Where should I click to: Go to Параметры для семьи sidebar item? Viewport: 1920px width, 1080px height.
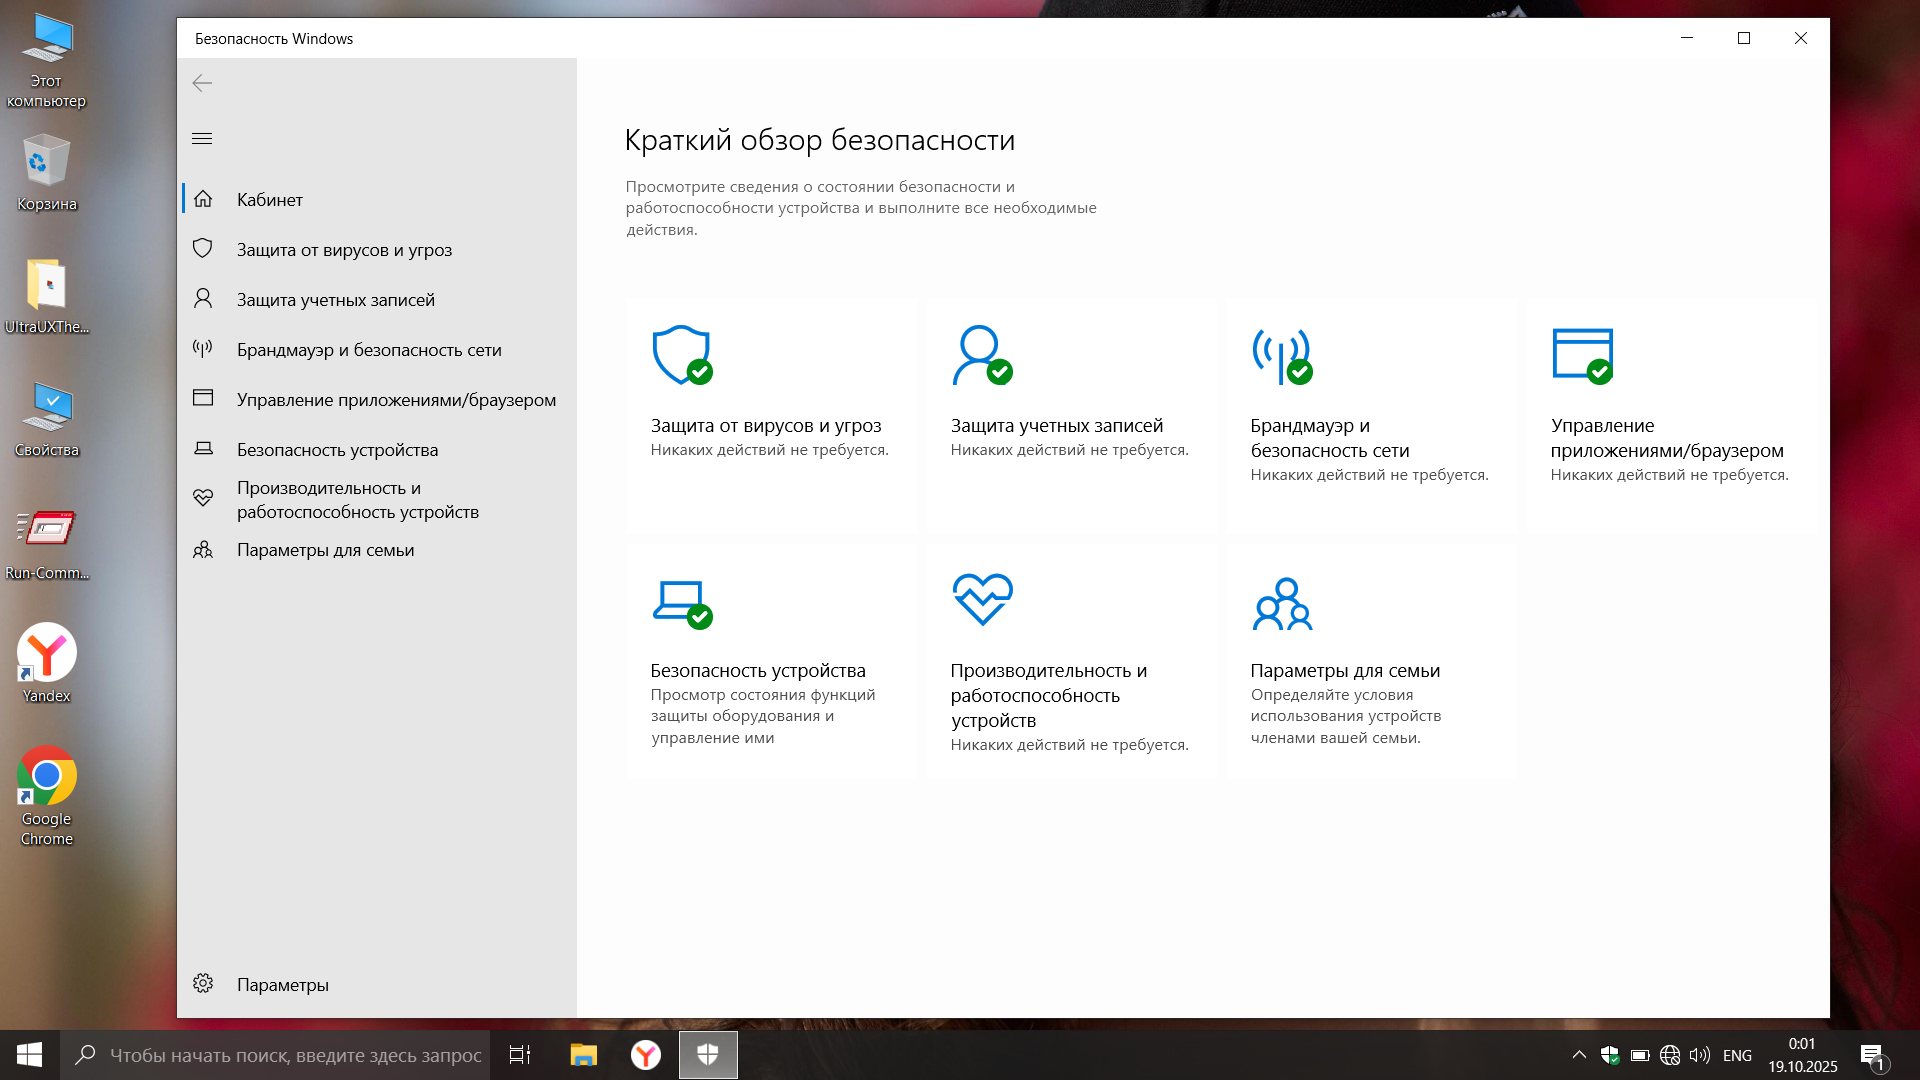click(325, 549)
